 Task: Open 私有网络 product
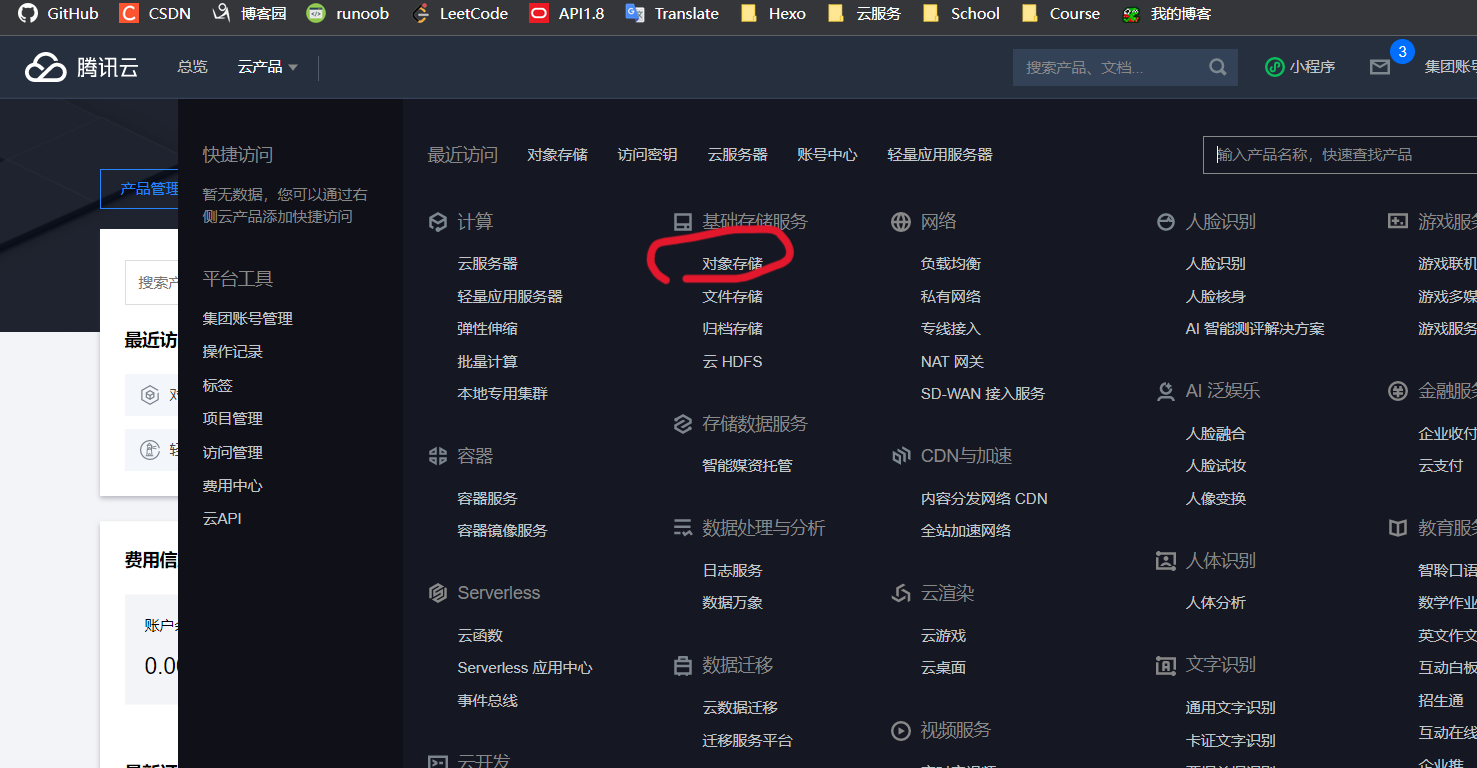(950, 297)
